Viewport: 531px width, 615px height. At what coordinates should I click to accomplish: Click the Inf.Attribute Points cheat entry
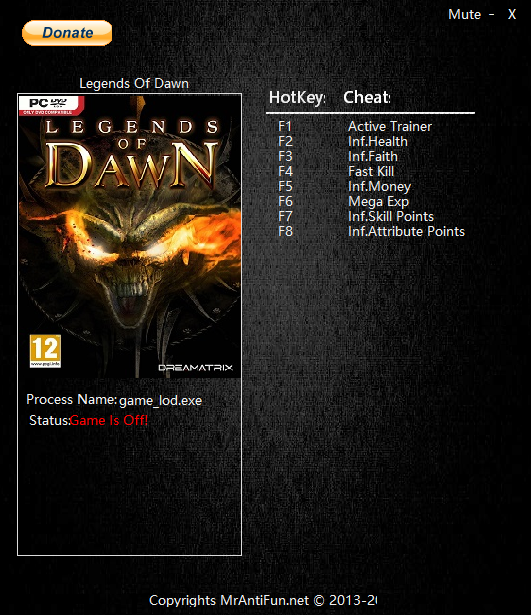[406, 231]
